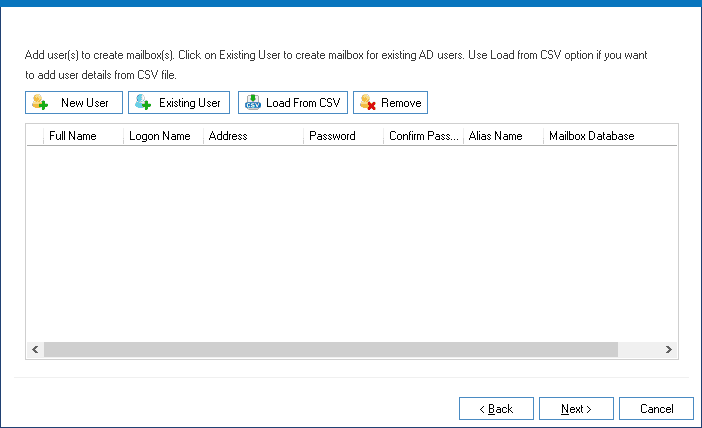The height and width of the screenshot is (428, 702).
Task: Go back with the Back button
Action: tap(496, 408)
